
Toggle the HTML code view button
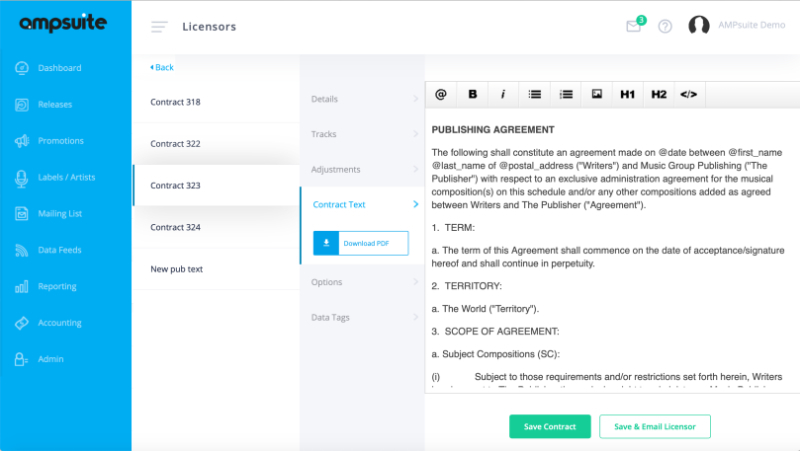point(688,94)
